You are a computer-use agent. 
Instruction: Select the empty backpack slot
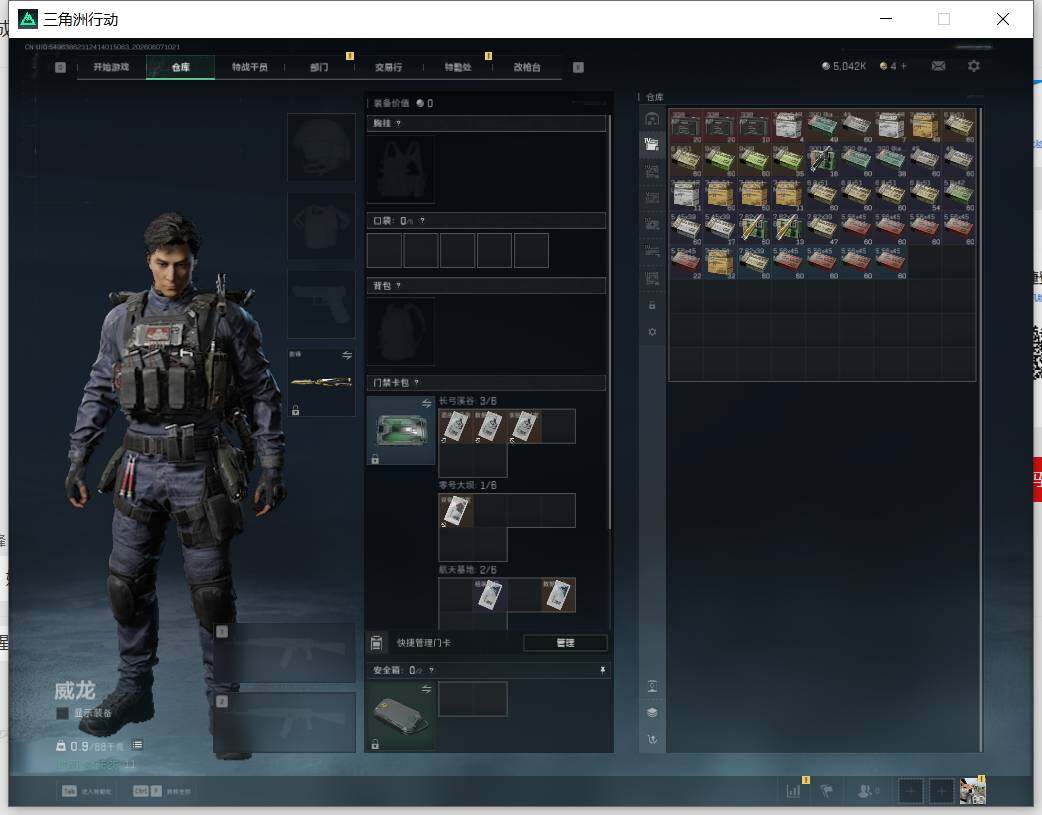coord(401,331)
